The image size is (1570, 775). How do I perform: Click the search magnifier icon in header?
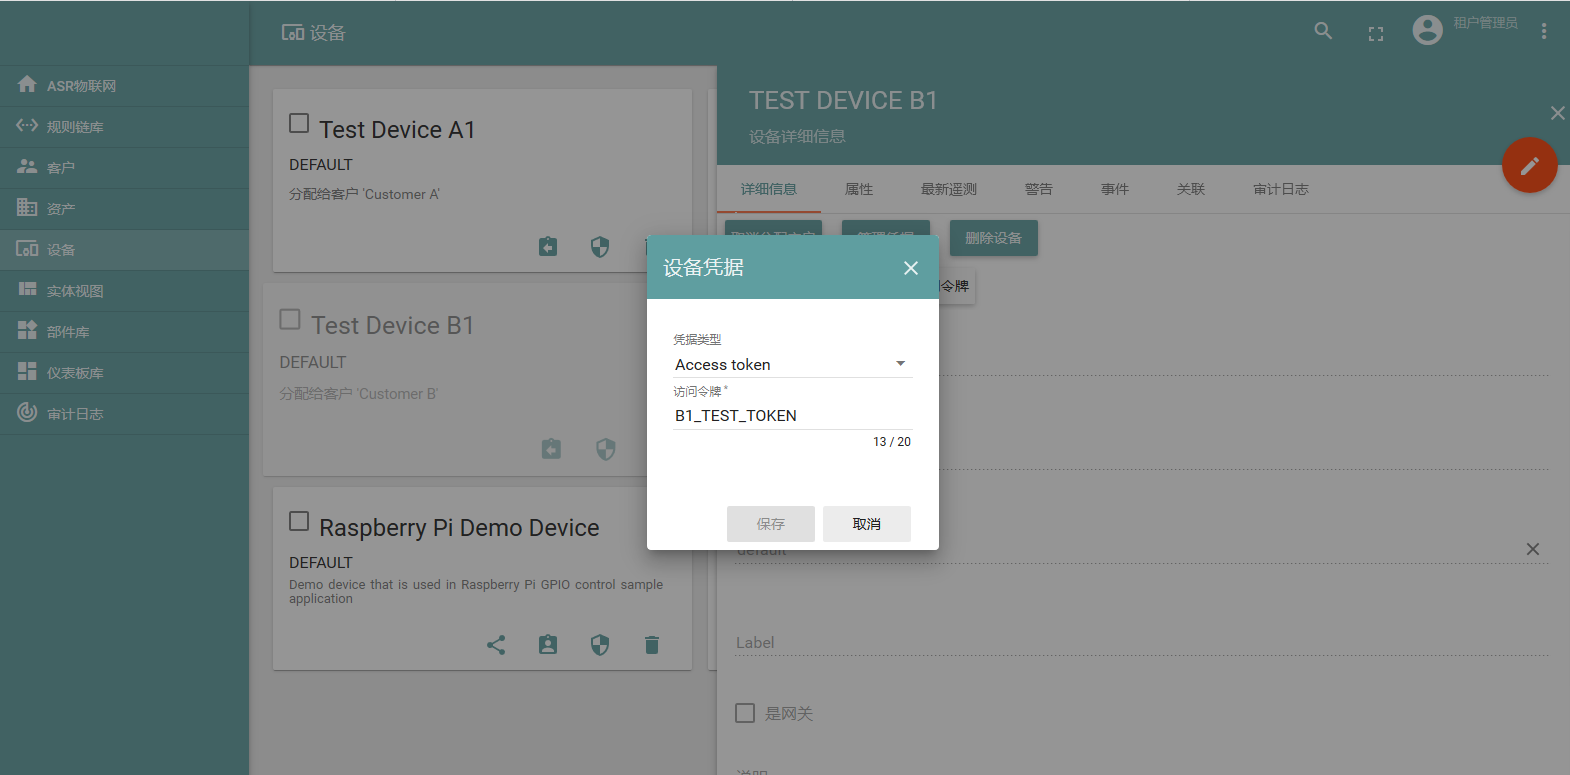tap(1323, 31)
